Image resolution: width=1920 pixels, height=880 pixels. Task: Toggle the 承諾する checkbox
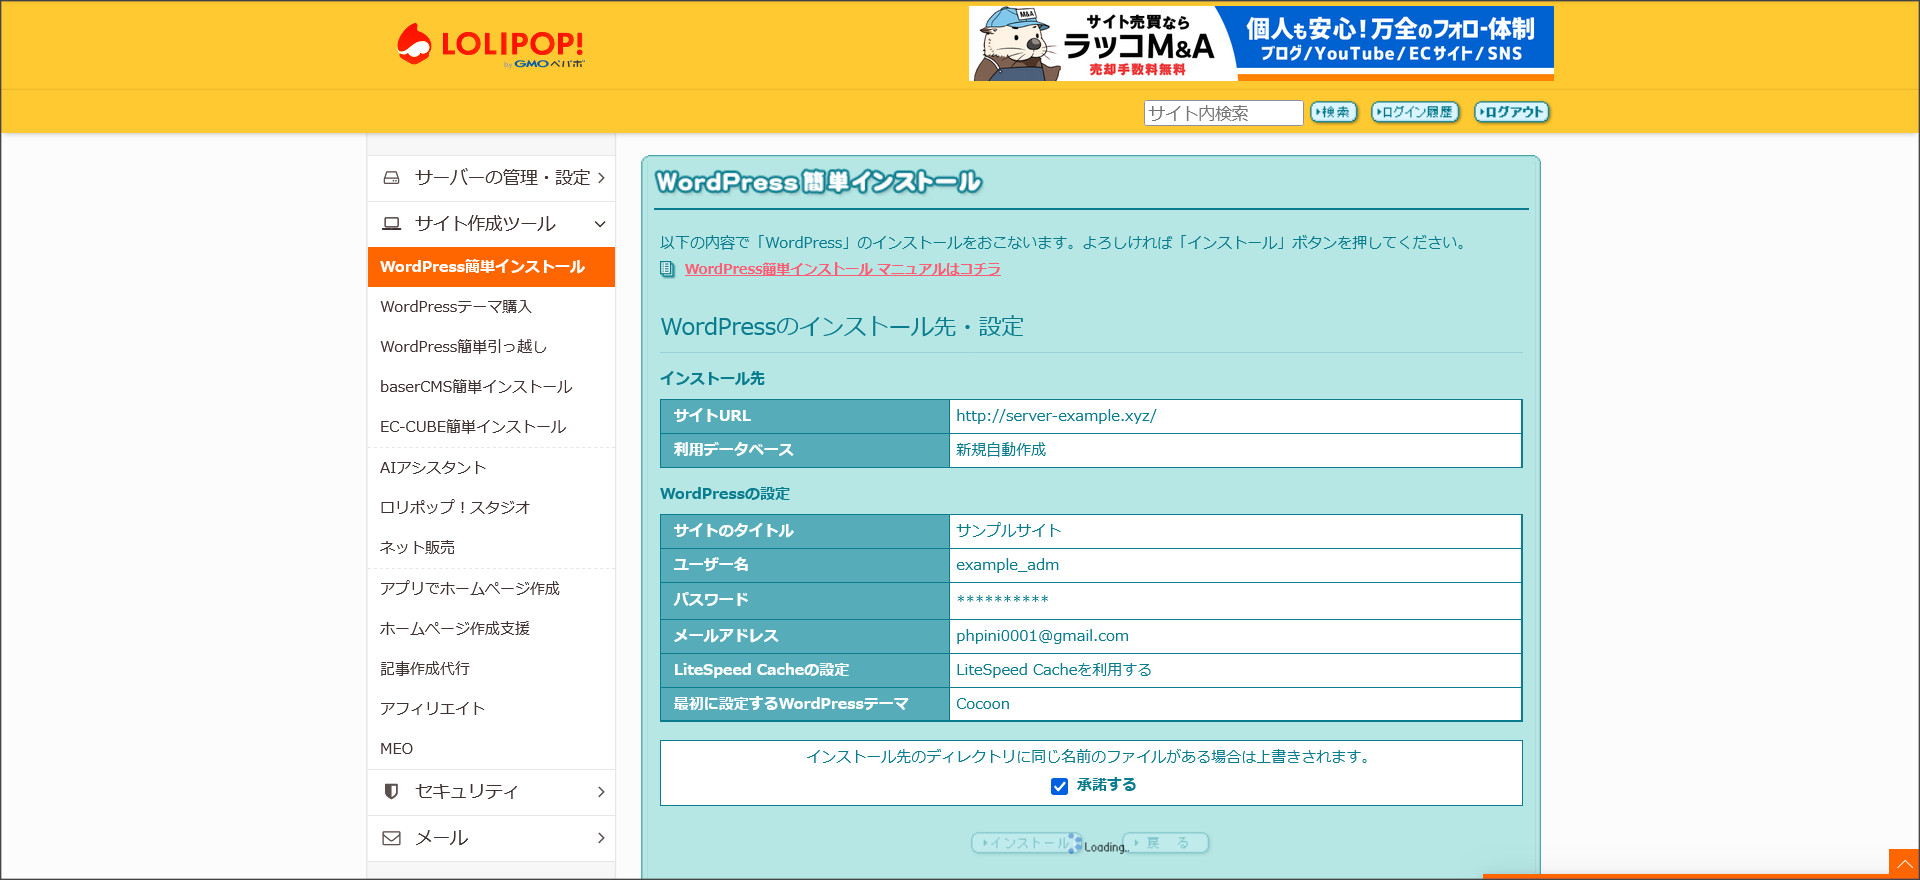tap(1060, 787)
